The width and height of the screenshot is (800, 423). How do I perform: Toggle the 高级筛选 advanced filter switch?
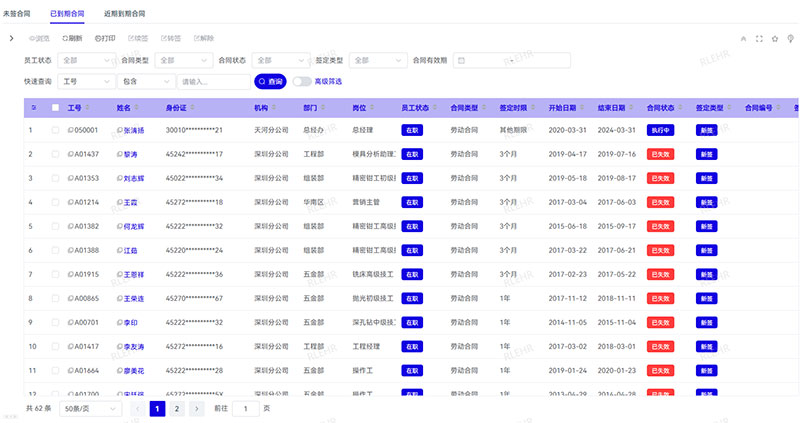click(x=302, y=82)
